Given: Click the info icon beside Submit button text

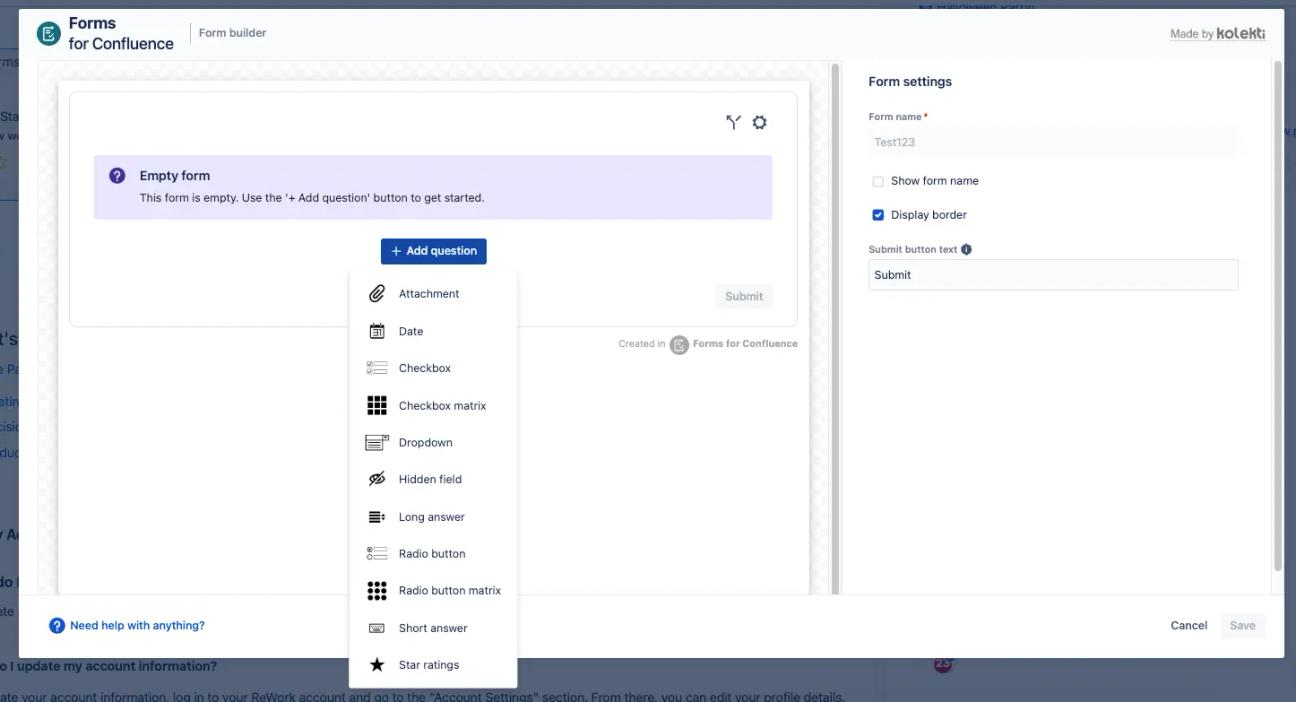Looking at the screenshot, I should [964, 248].
